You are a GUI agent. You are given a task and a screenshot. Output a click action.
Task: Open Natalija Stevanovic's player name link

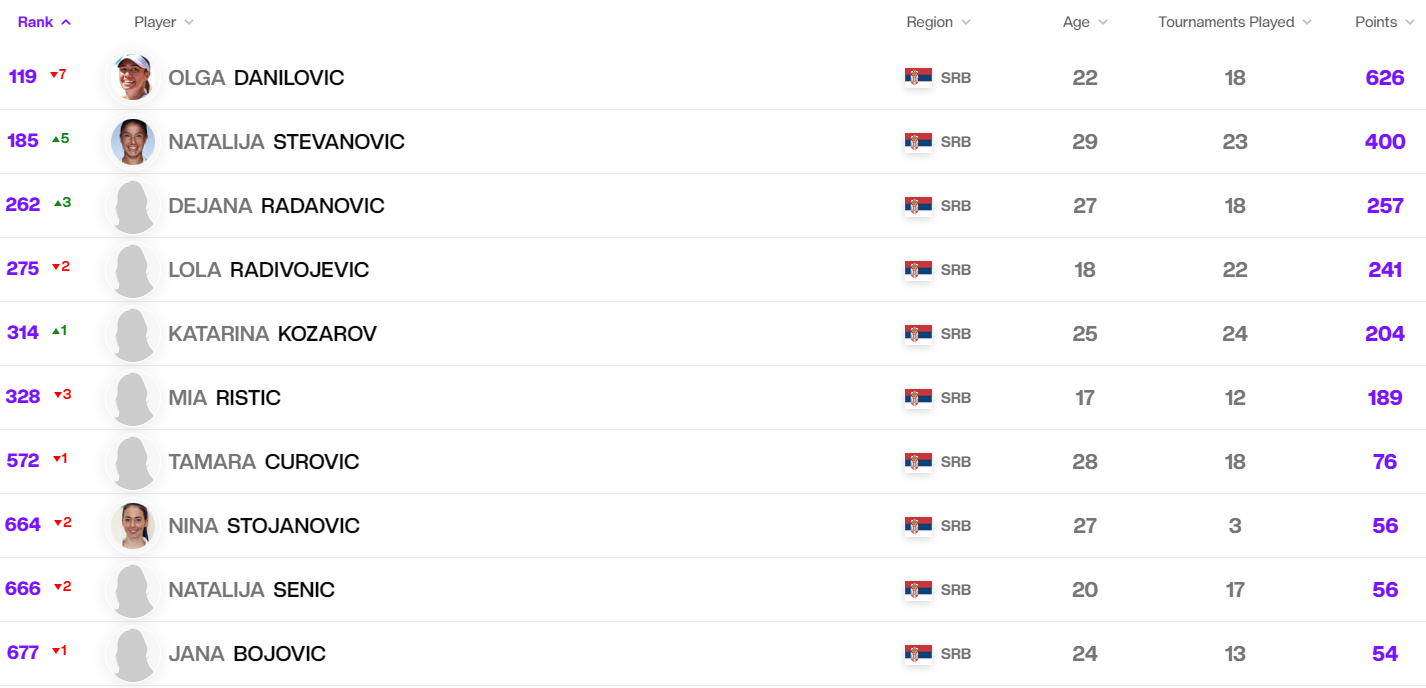[286, 142]
